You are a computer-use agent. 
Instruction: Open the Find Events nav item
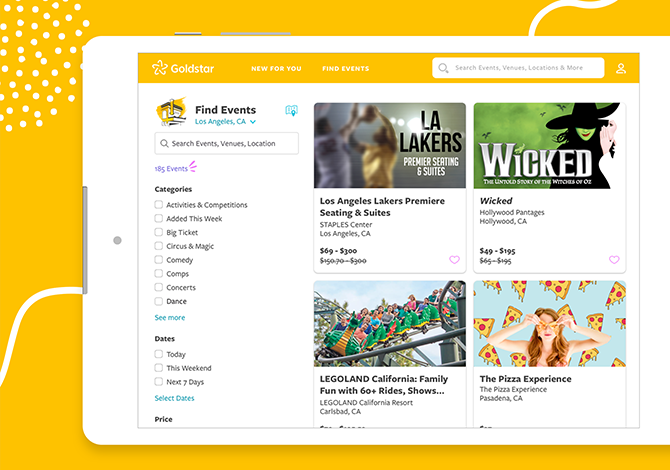(345, 68)
